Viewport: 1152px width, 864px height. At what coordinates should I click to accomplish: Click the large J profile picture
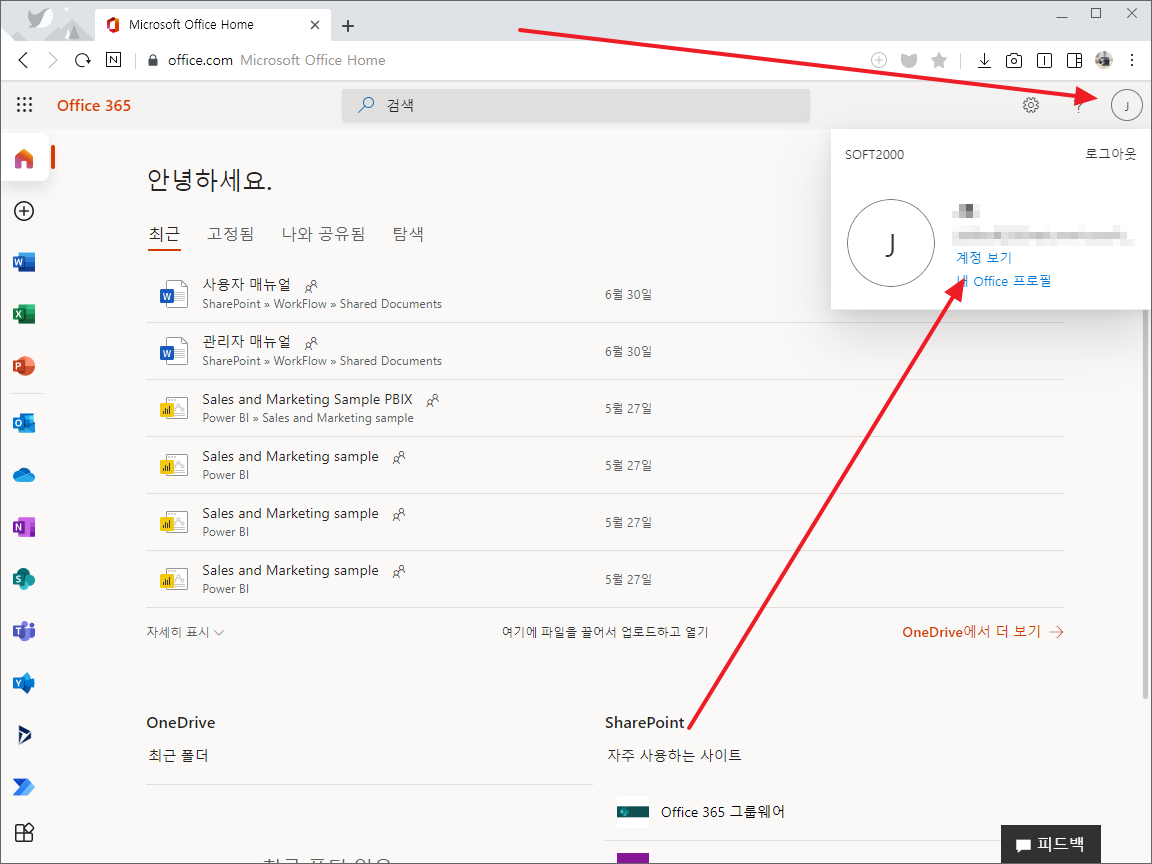coord(890,243)
